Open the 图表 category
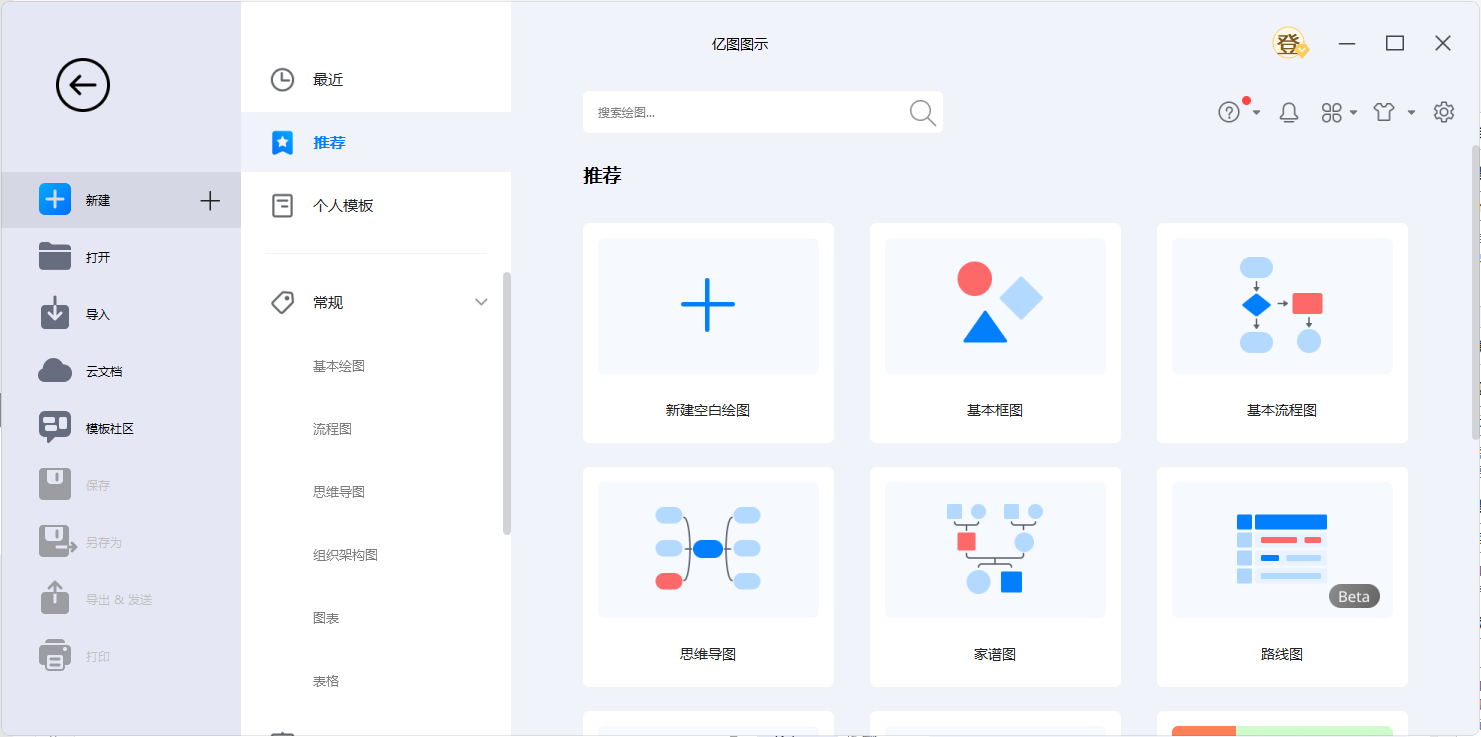The width and height of the screenshot is (1481, 737). [x=326, y=618]
